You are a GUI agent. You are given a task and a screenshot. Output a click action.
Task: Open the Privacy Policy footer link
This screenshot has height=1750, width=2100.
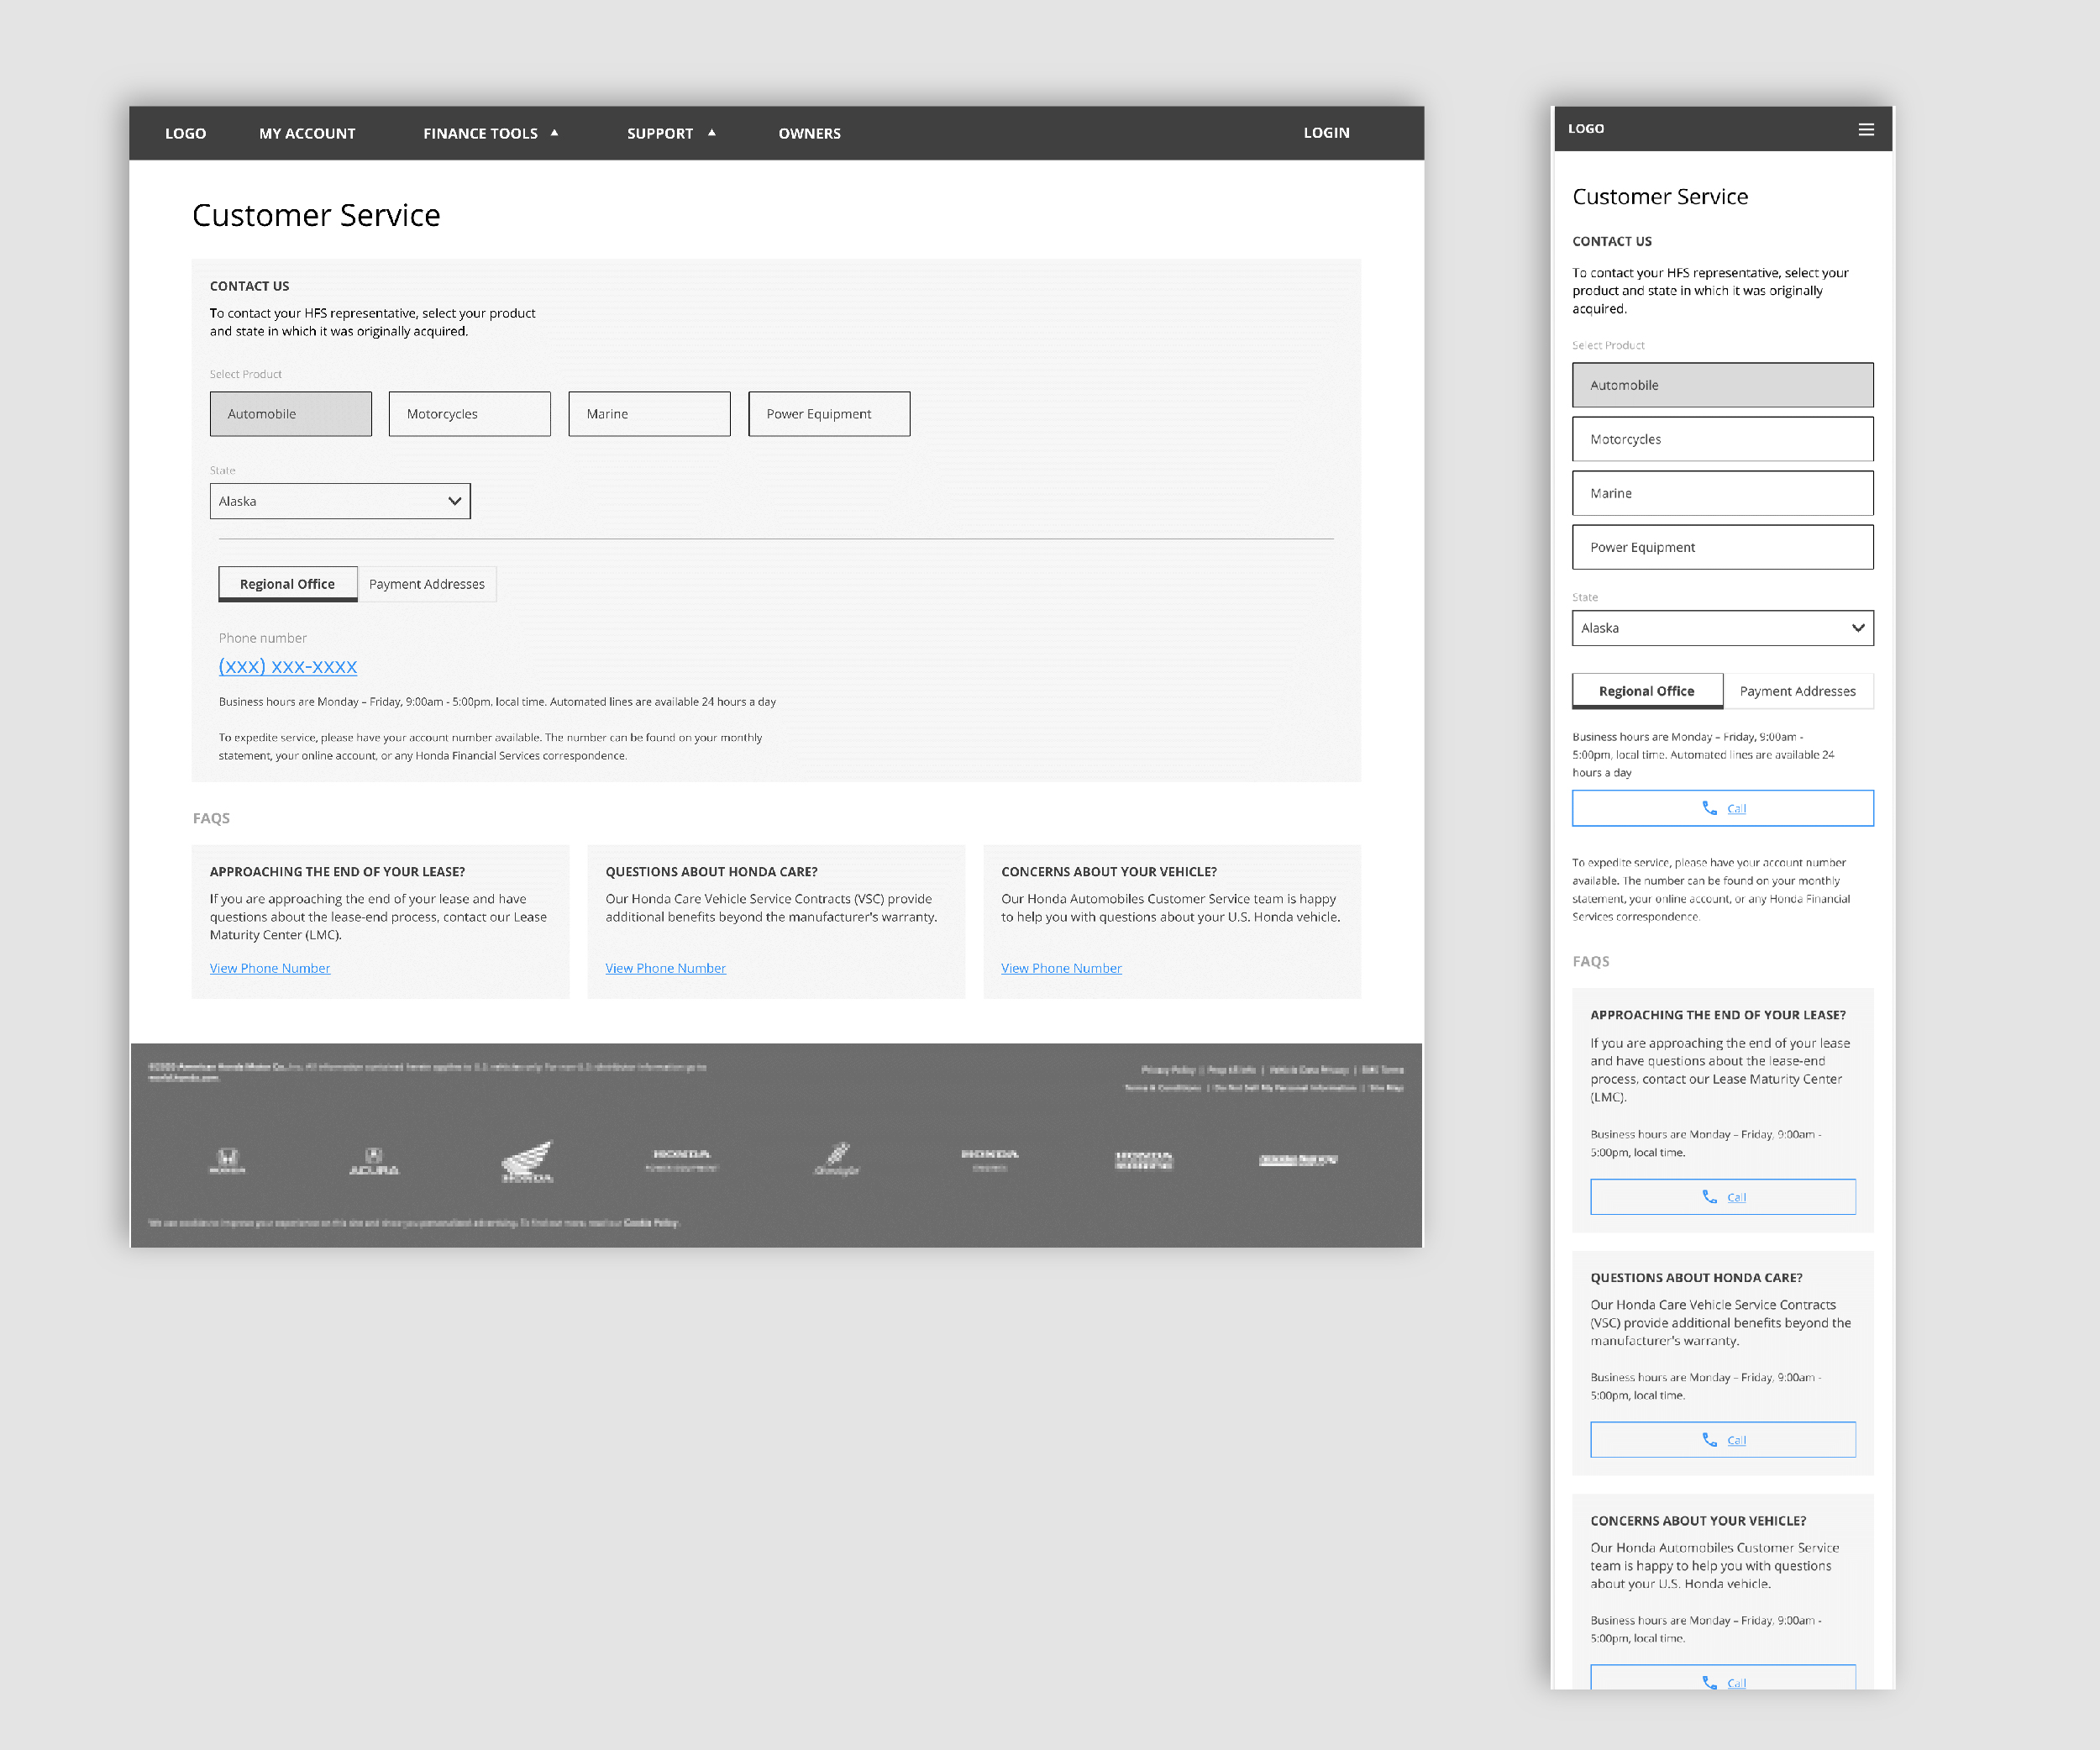(1168, 1070)
